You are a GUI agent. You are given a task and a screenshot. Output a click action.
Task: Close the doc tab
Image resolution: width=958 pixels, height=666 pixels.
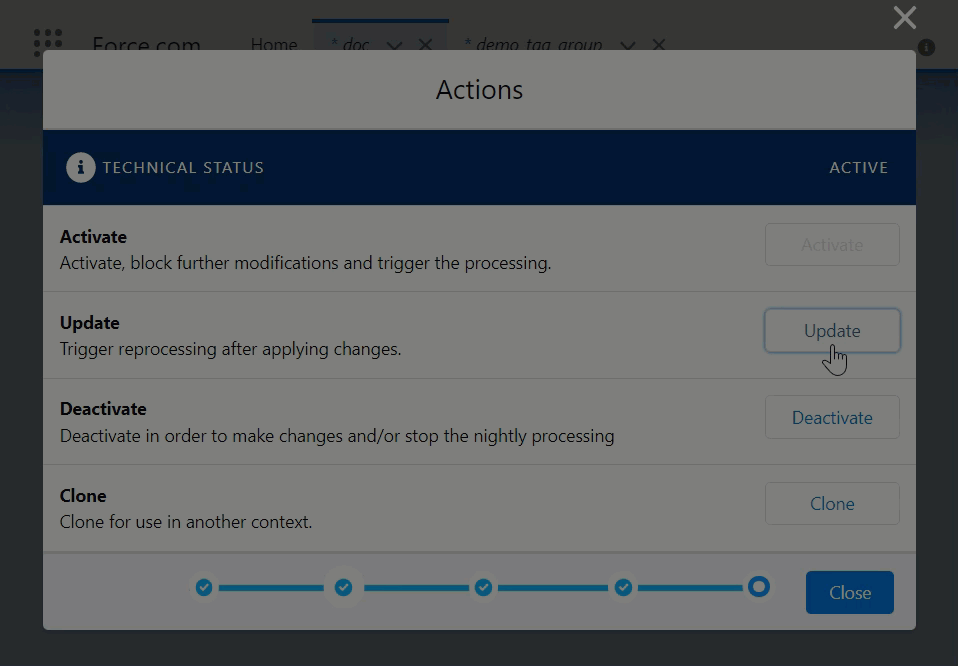click(x=425, y=45)
